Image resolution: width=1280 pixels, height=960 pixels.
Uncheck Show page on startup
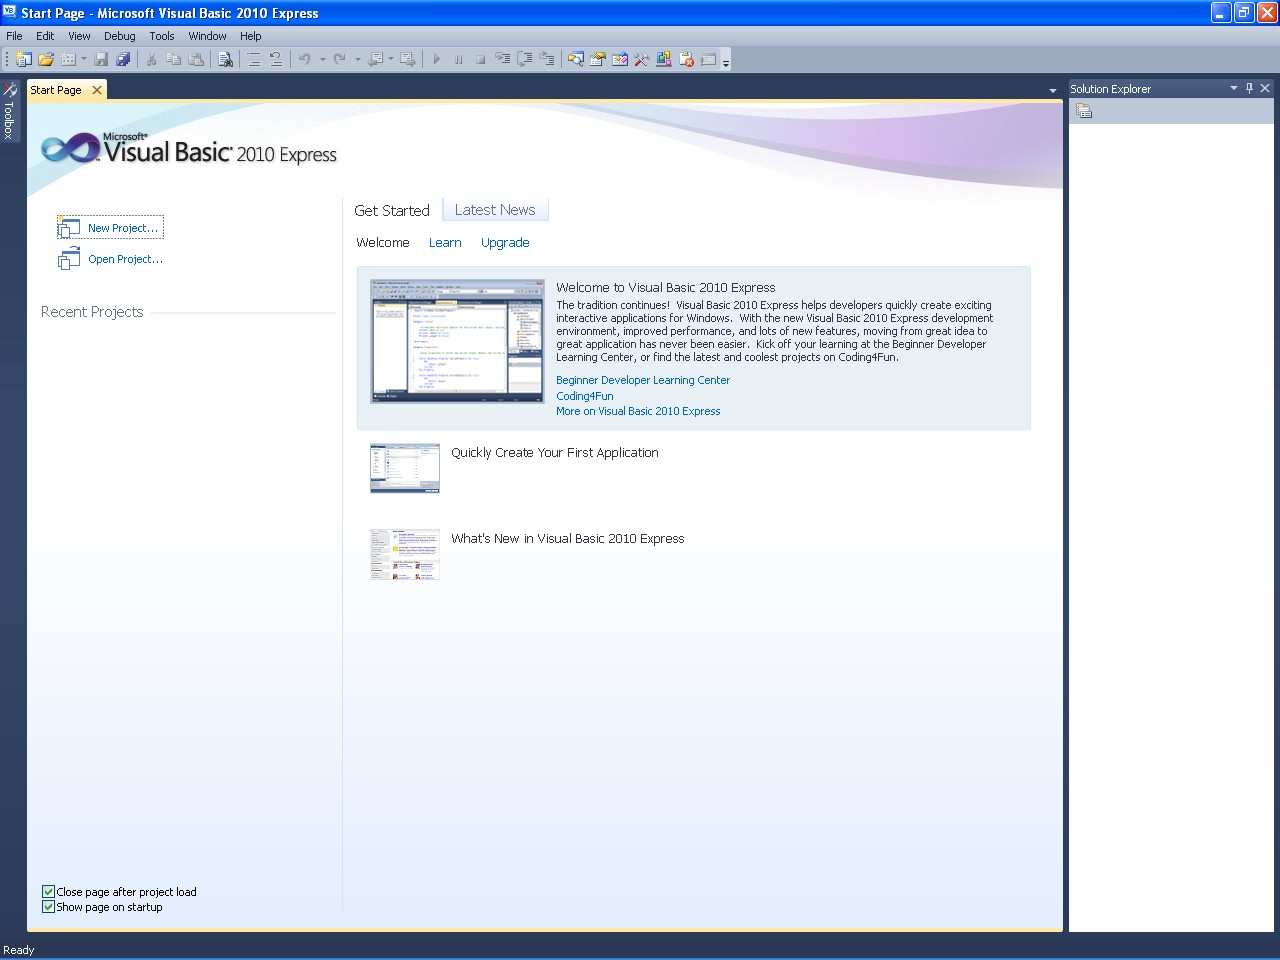pos(48,906)
